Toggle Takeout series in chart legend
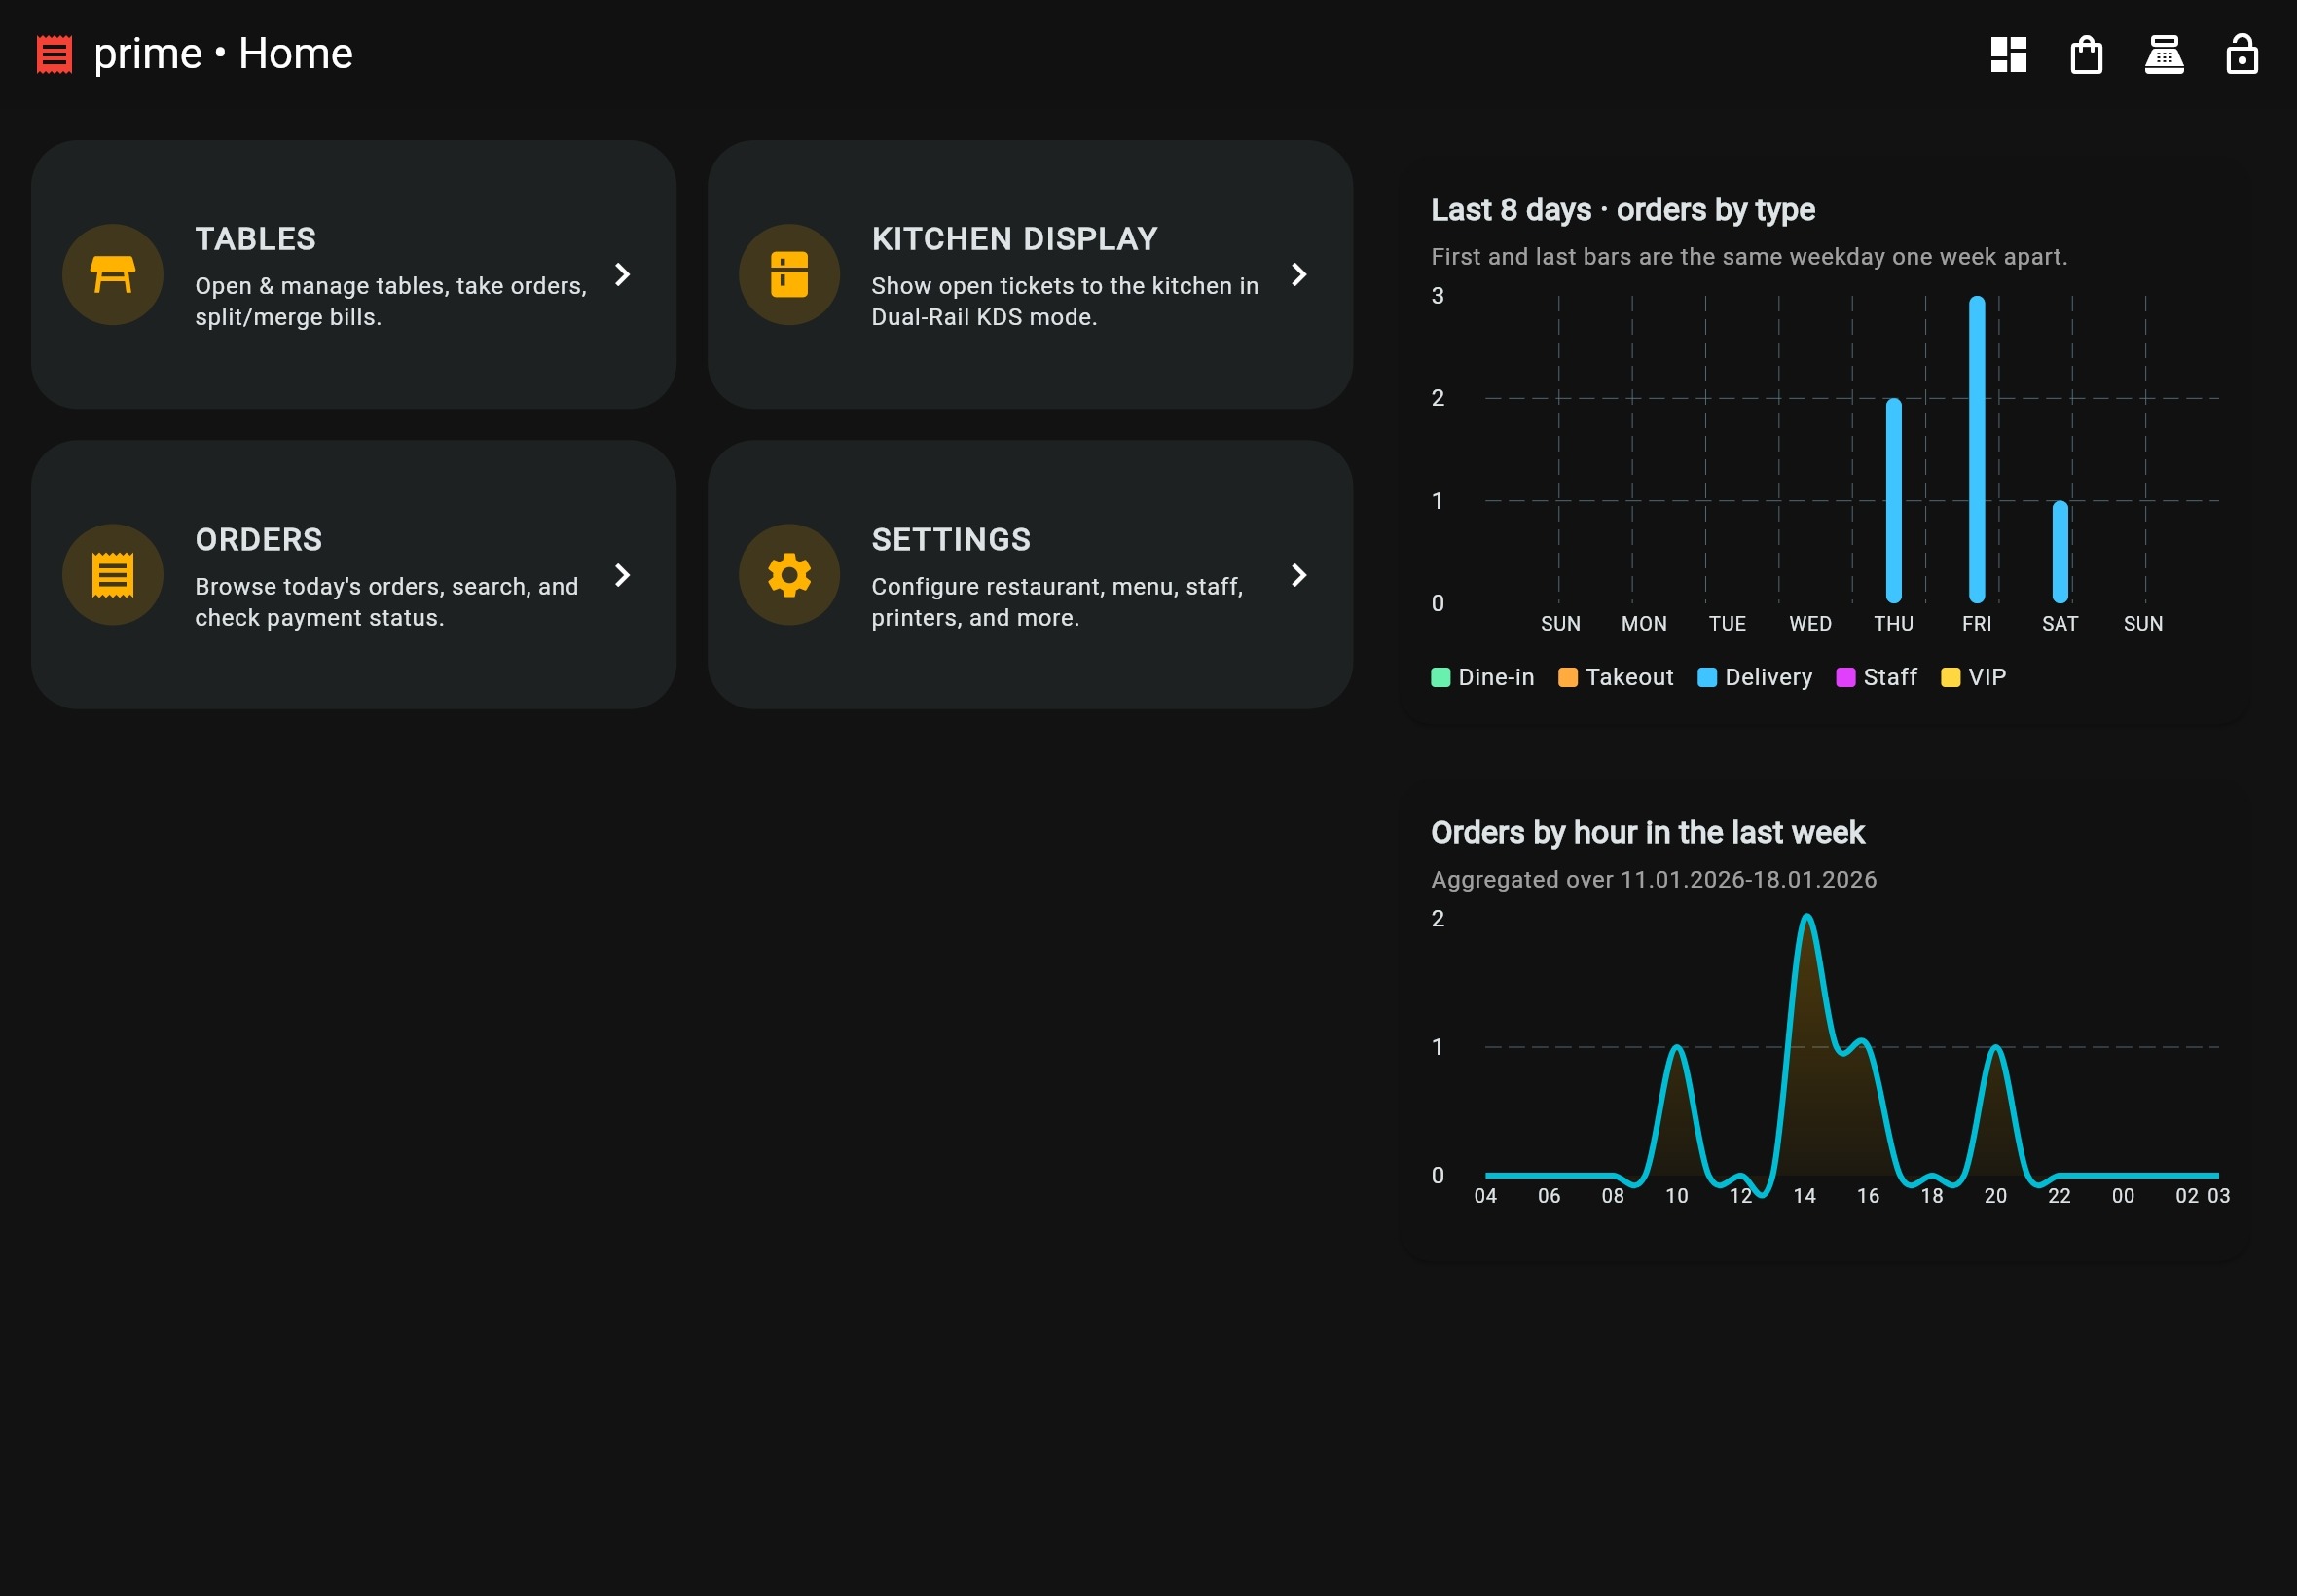 coord(1615,677)
